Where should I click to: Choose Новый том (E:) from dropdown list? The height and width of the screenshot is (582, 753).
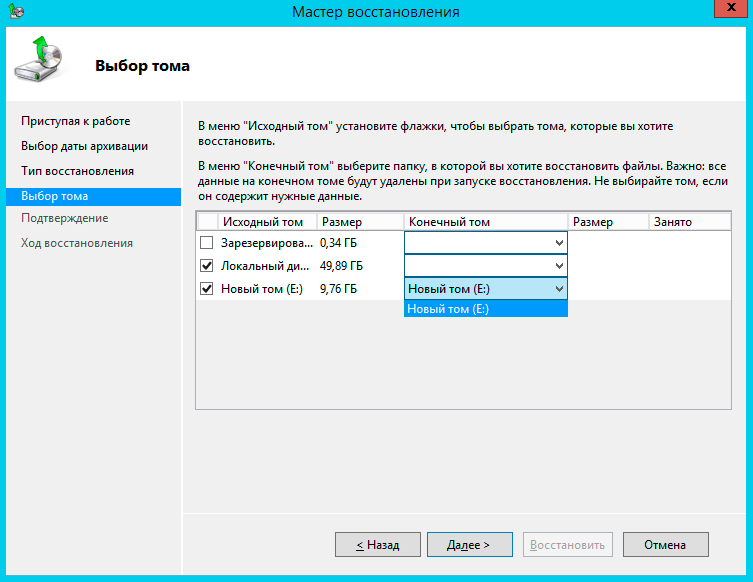(x=486, y=309)
